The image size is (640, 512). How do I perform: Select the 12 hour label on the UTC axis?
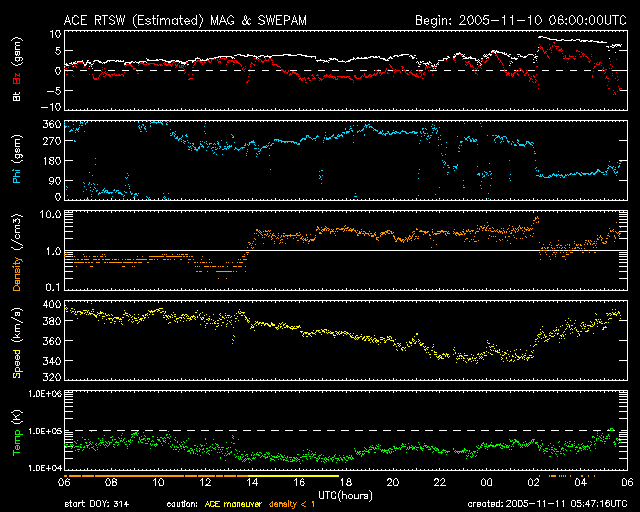tap(205, 483)
